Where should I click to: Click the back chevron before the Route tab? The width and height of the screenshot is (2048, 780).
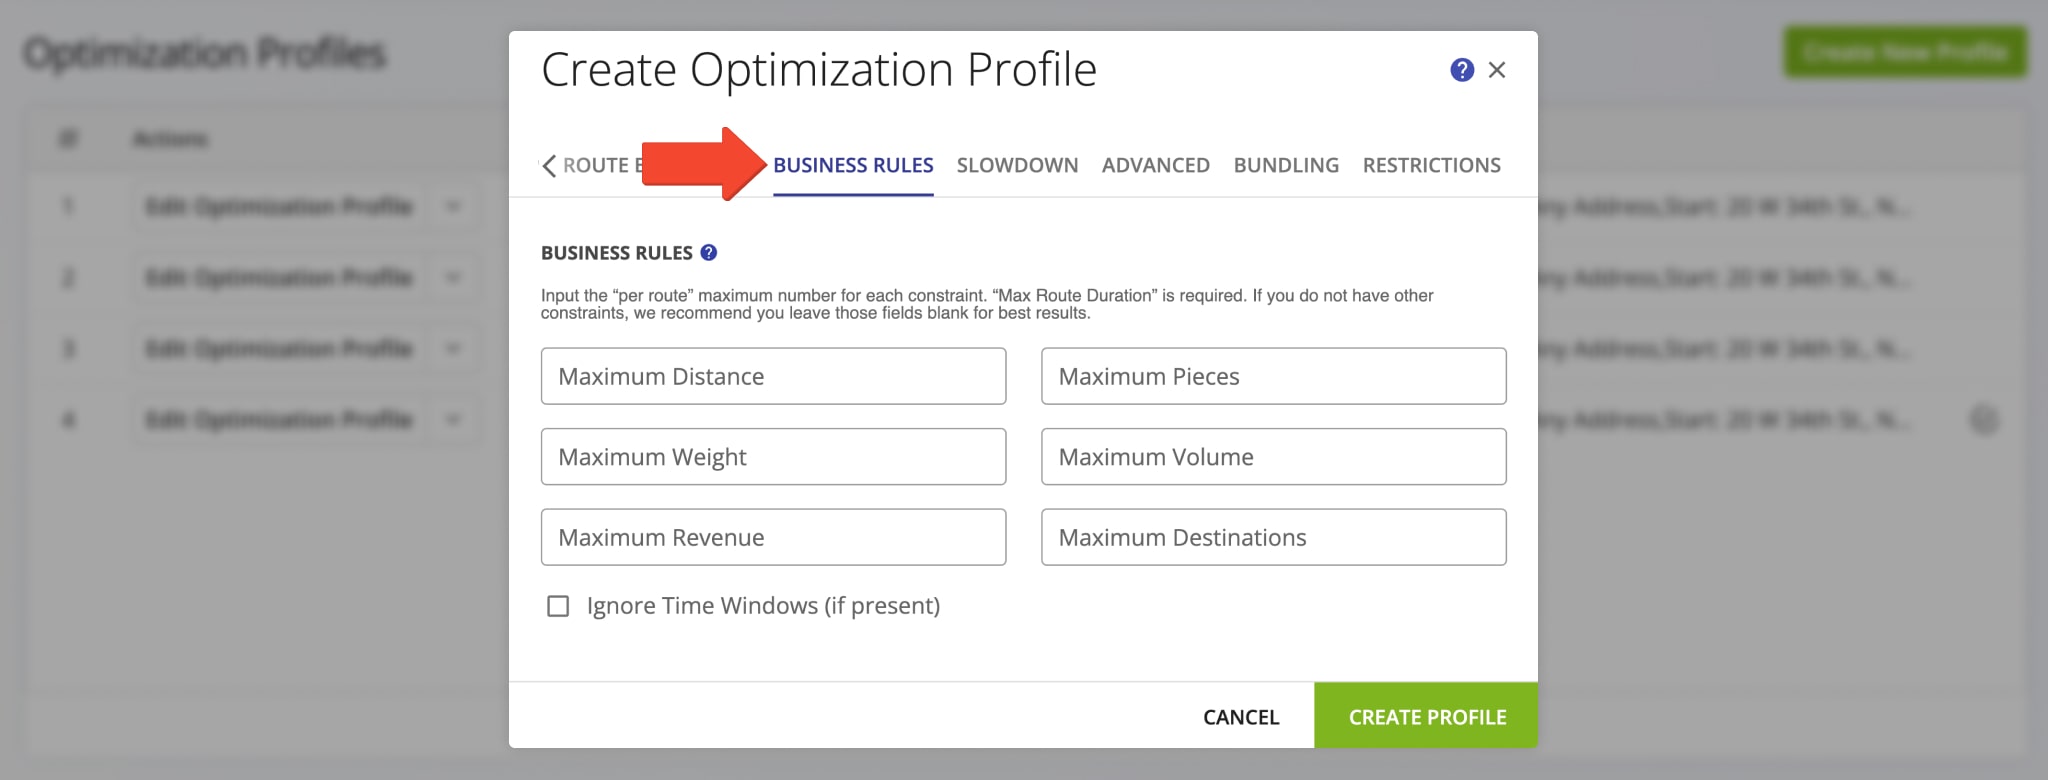point(548,166)
